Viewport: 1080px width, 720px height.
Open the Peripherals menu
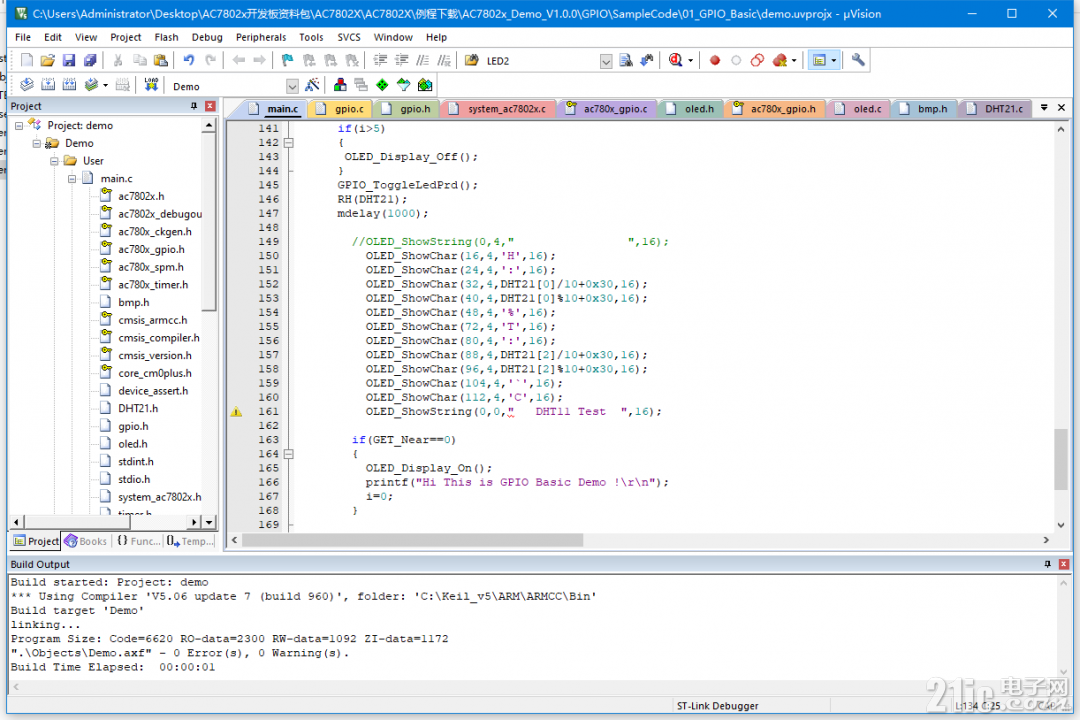260,37
